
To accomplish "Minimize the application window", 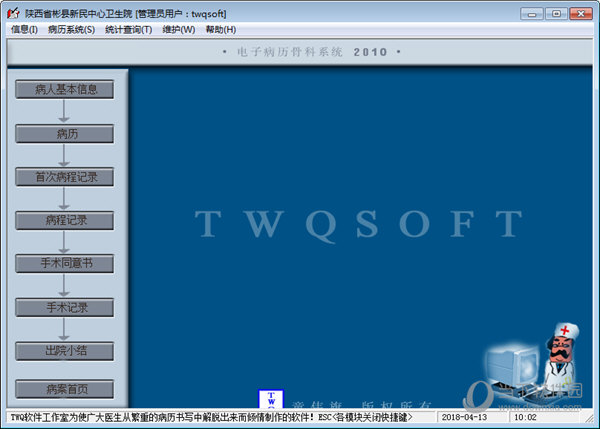I will coord(532,14).
